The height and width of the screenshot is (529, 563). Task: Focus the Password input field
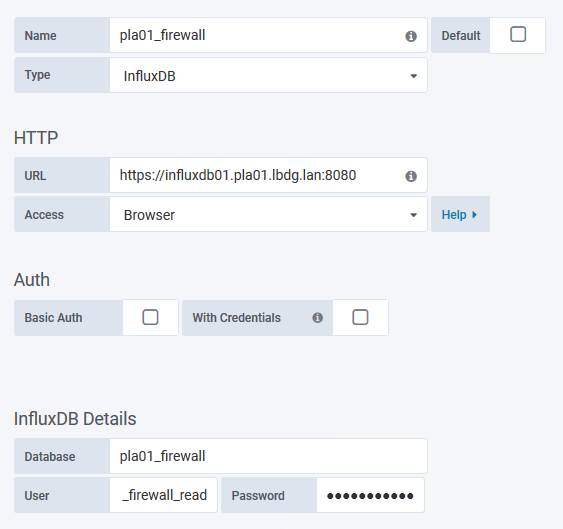click(370, 495)
